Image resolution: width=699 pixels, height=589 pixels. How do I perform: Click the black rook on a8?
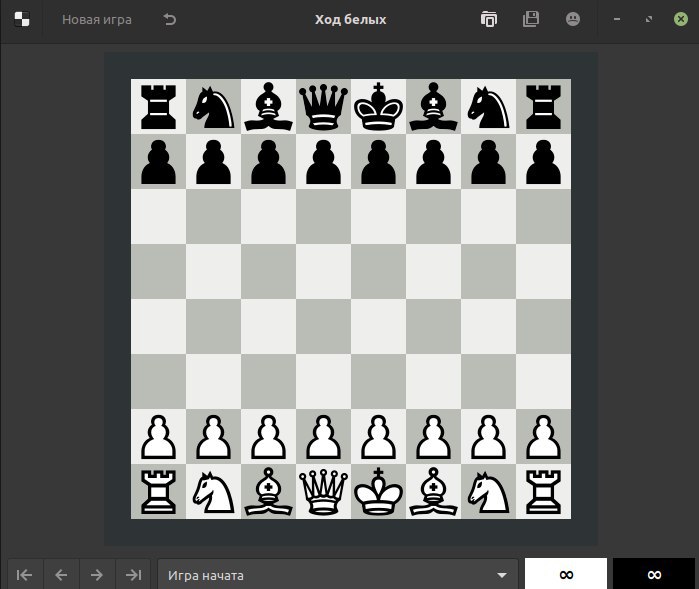[158, 107]
